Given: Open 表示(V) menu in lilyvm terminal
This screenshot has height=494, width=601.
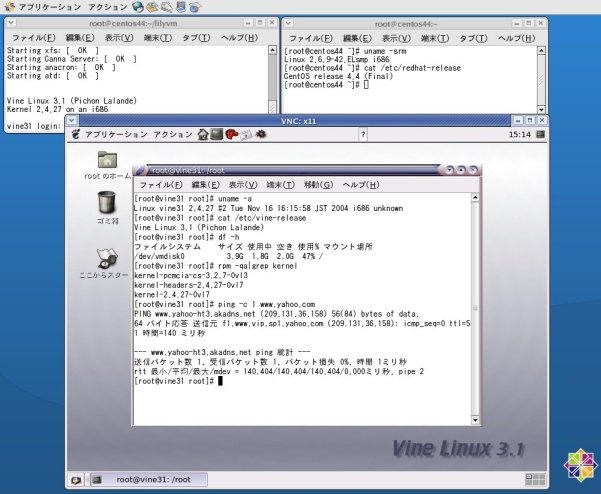Looking at the screenshot, I should click(119, 38).
